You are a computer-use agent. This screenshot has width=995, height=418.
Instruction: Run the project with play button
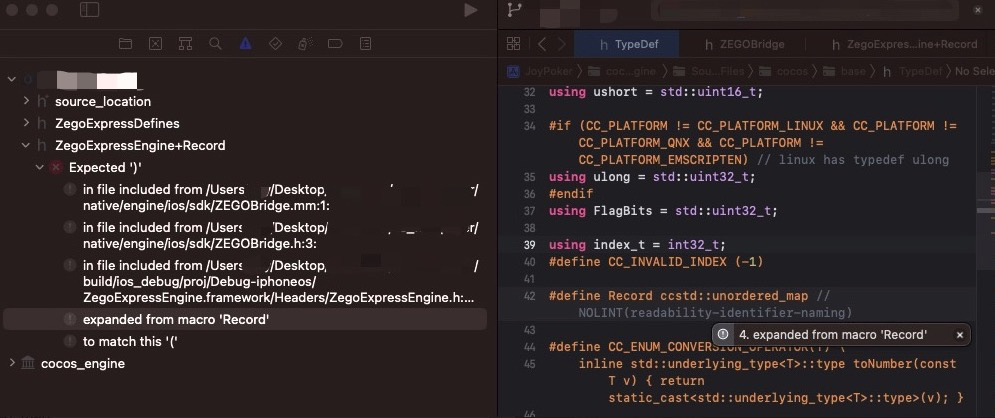tap(470, 10)
